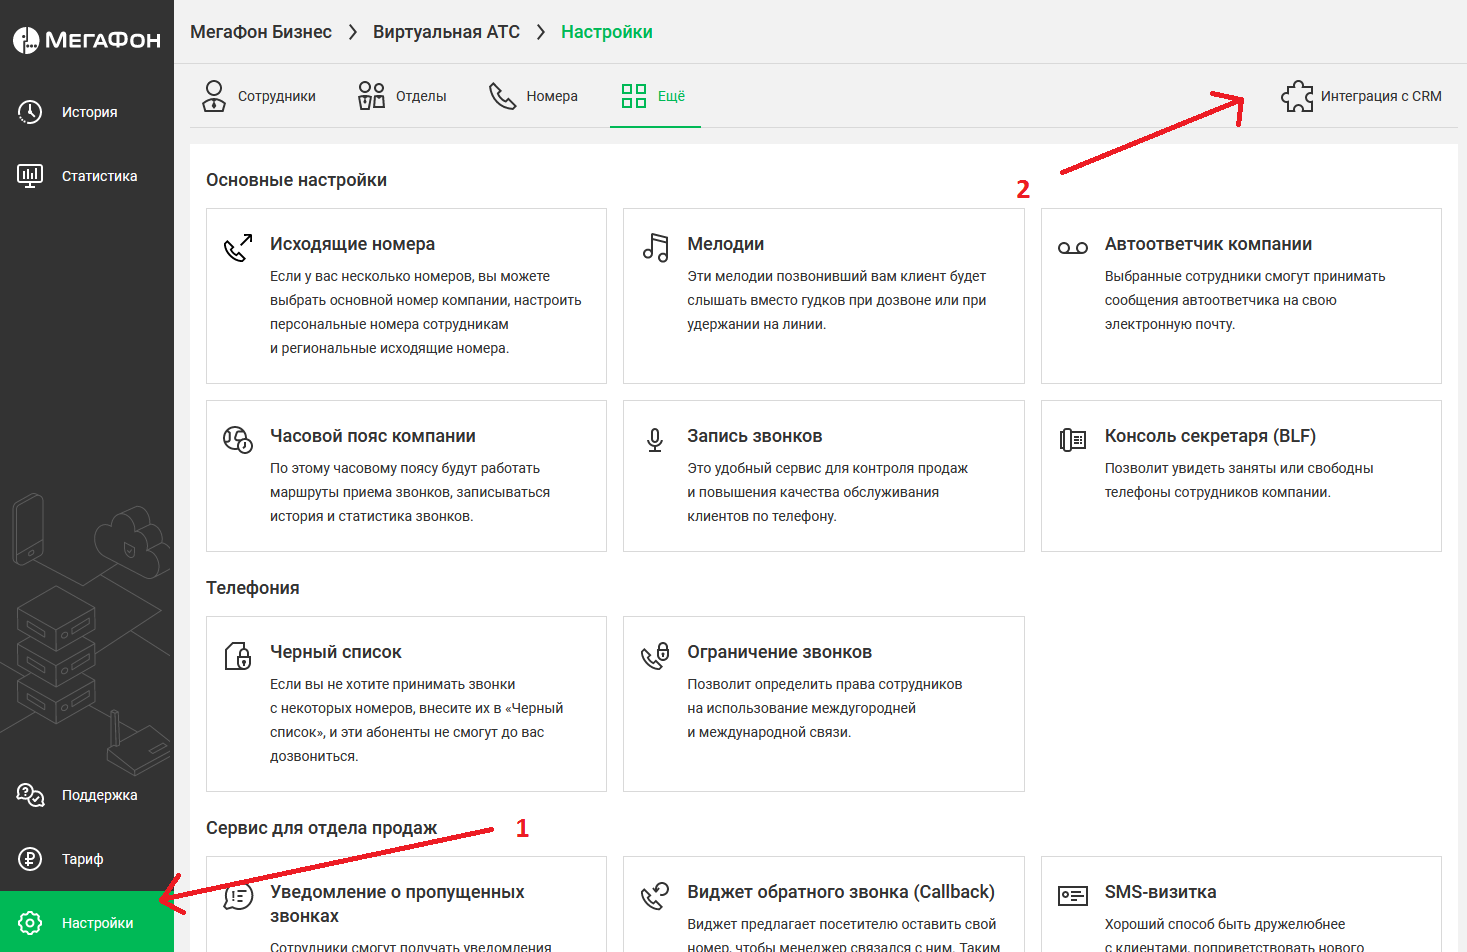Image resolution: width=1467 pixels, height=952 pixels.
Task: Click the Телефония section heading
Action: click(253, 588)
